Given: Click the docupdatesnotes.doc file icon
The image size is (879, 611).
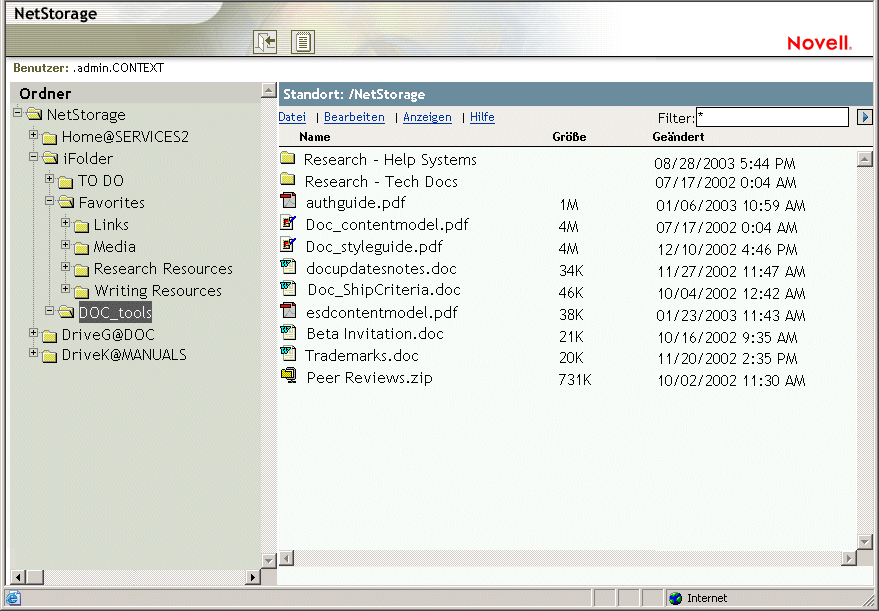Looking at the screenshot, I should click(x=288, y=266).
